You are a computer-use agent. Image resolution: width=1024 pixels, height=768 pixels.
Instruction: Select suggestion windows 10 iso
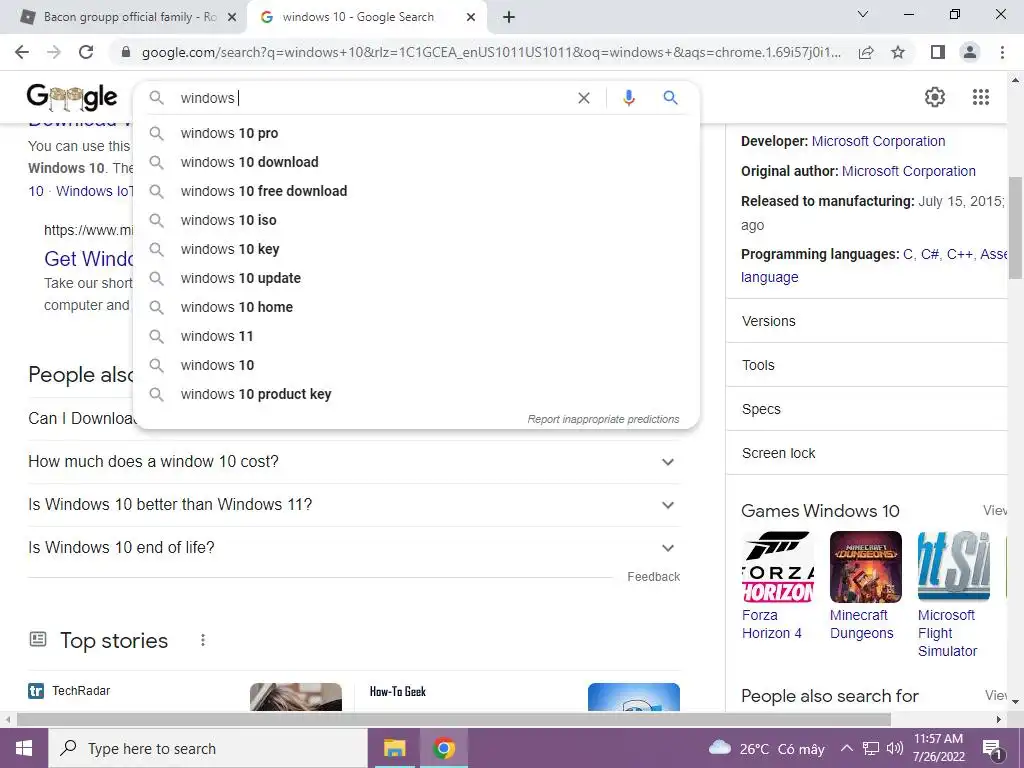(417, 220)
